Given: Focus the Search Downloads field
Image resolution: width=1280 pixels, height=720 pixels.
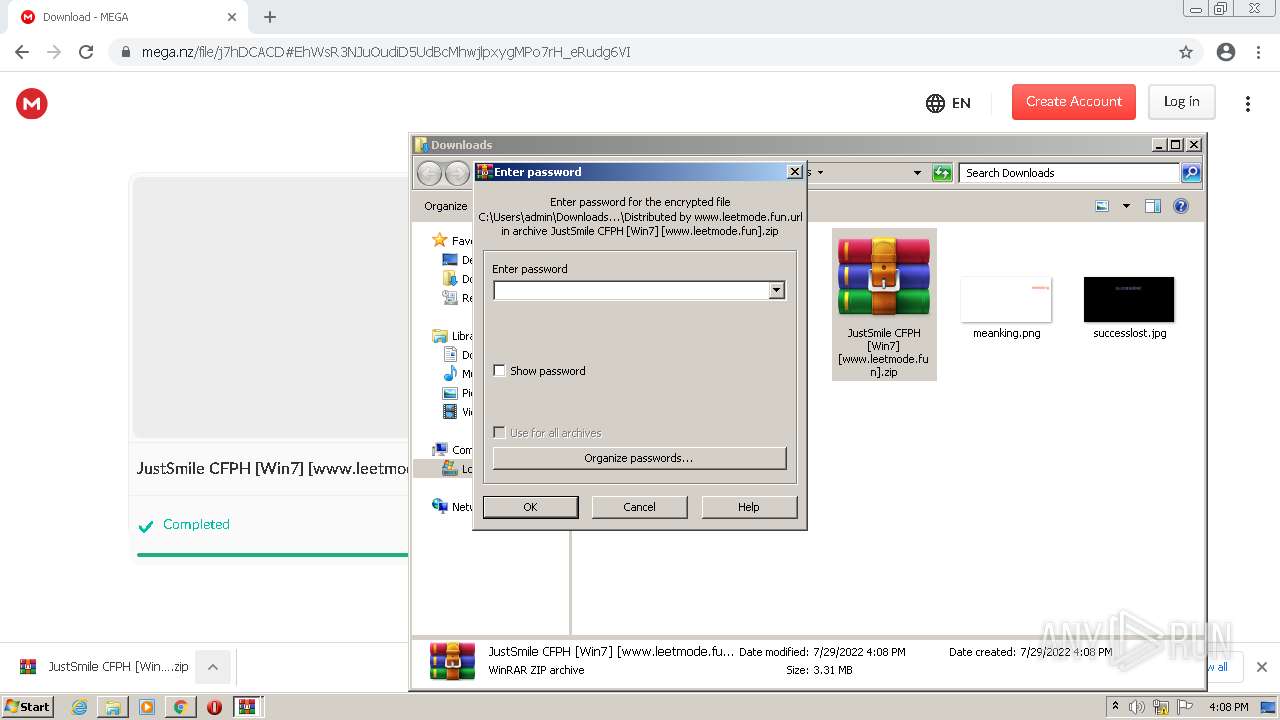Looking at the screenshot, I should coord(1069,173).
